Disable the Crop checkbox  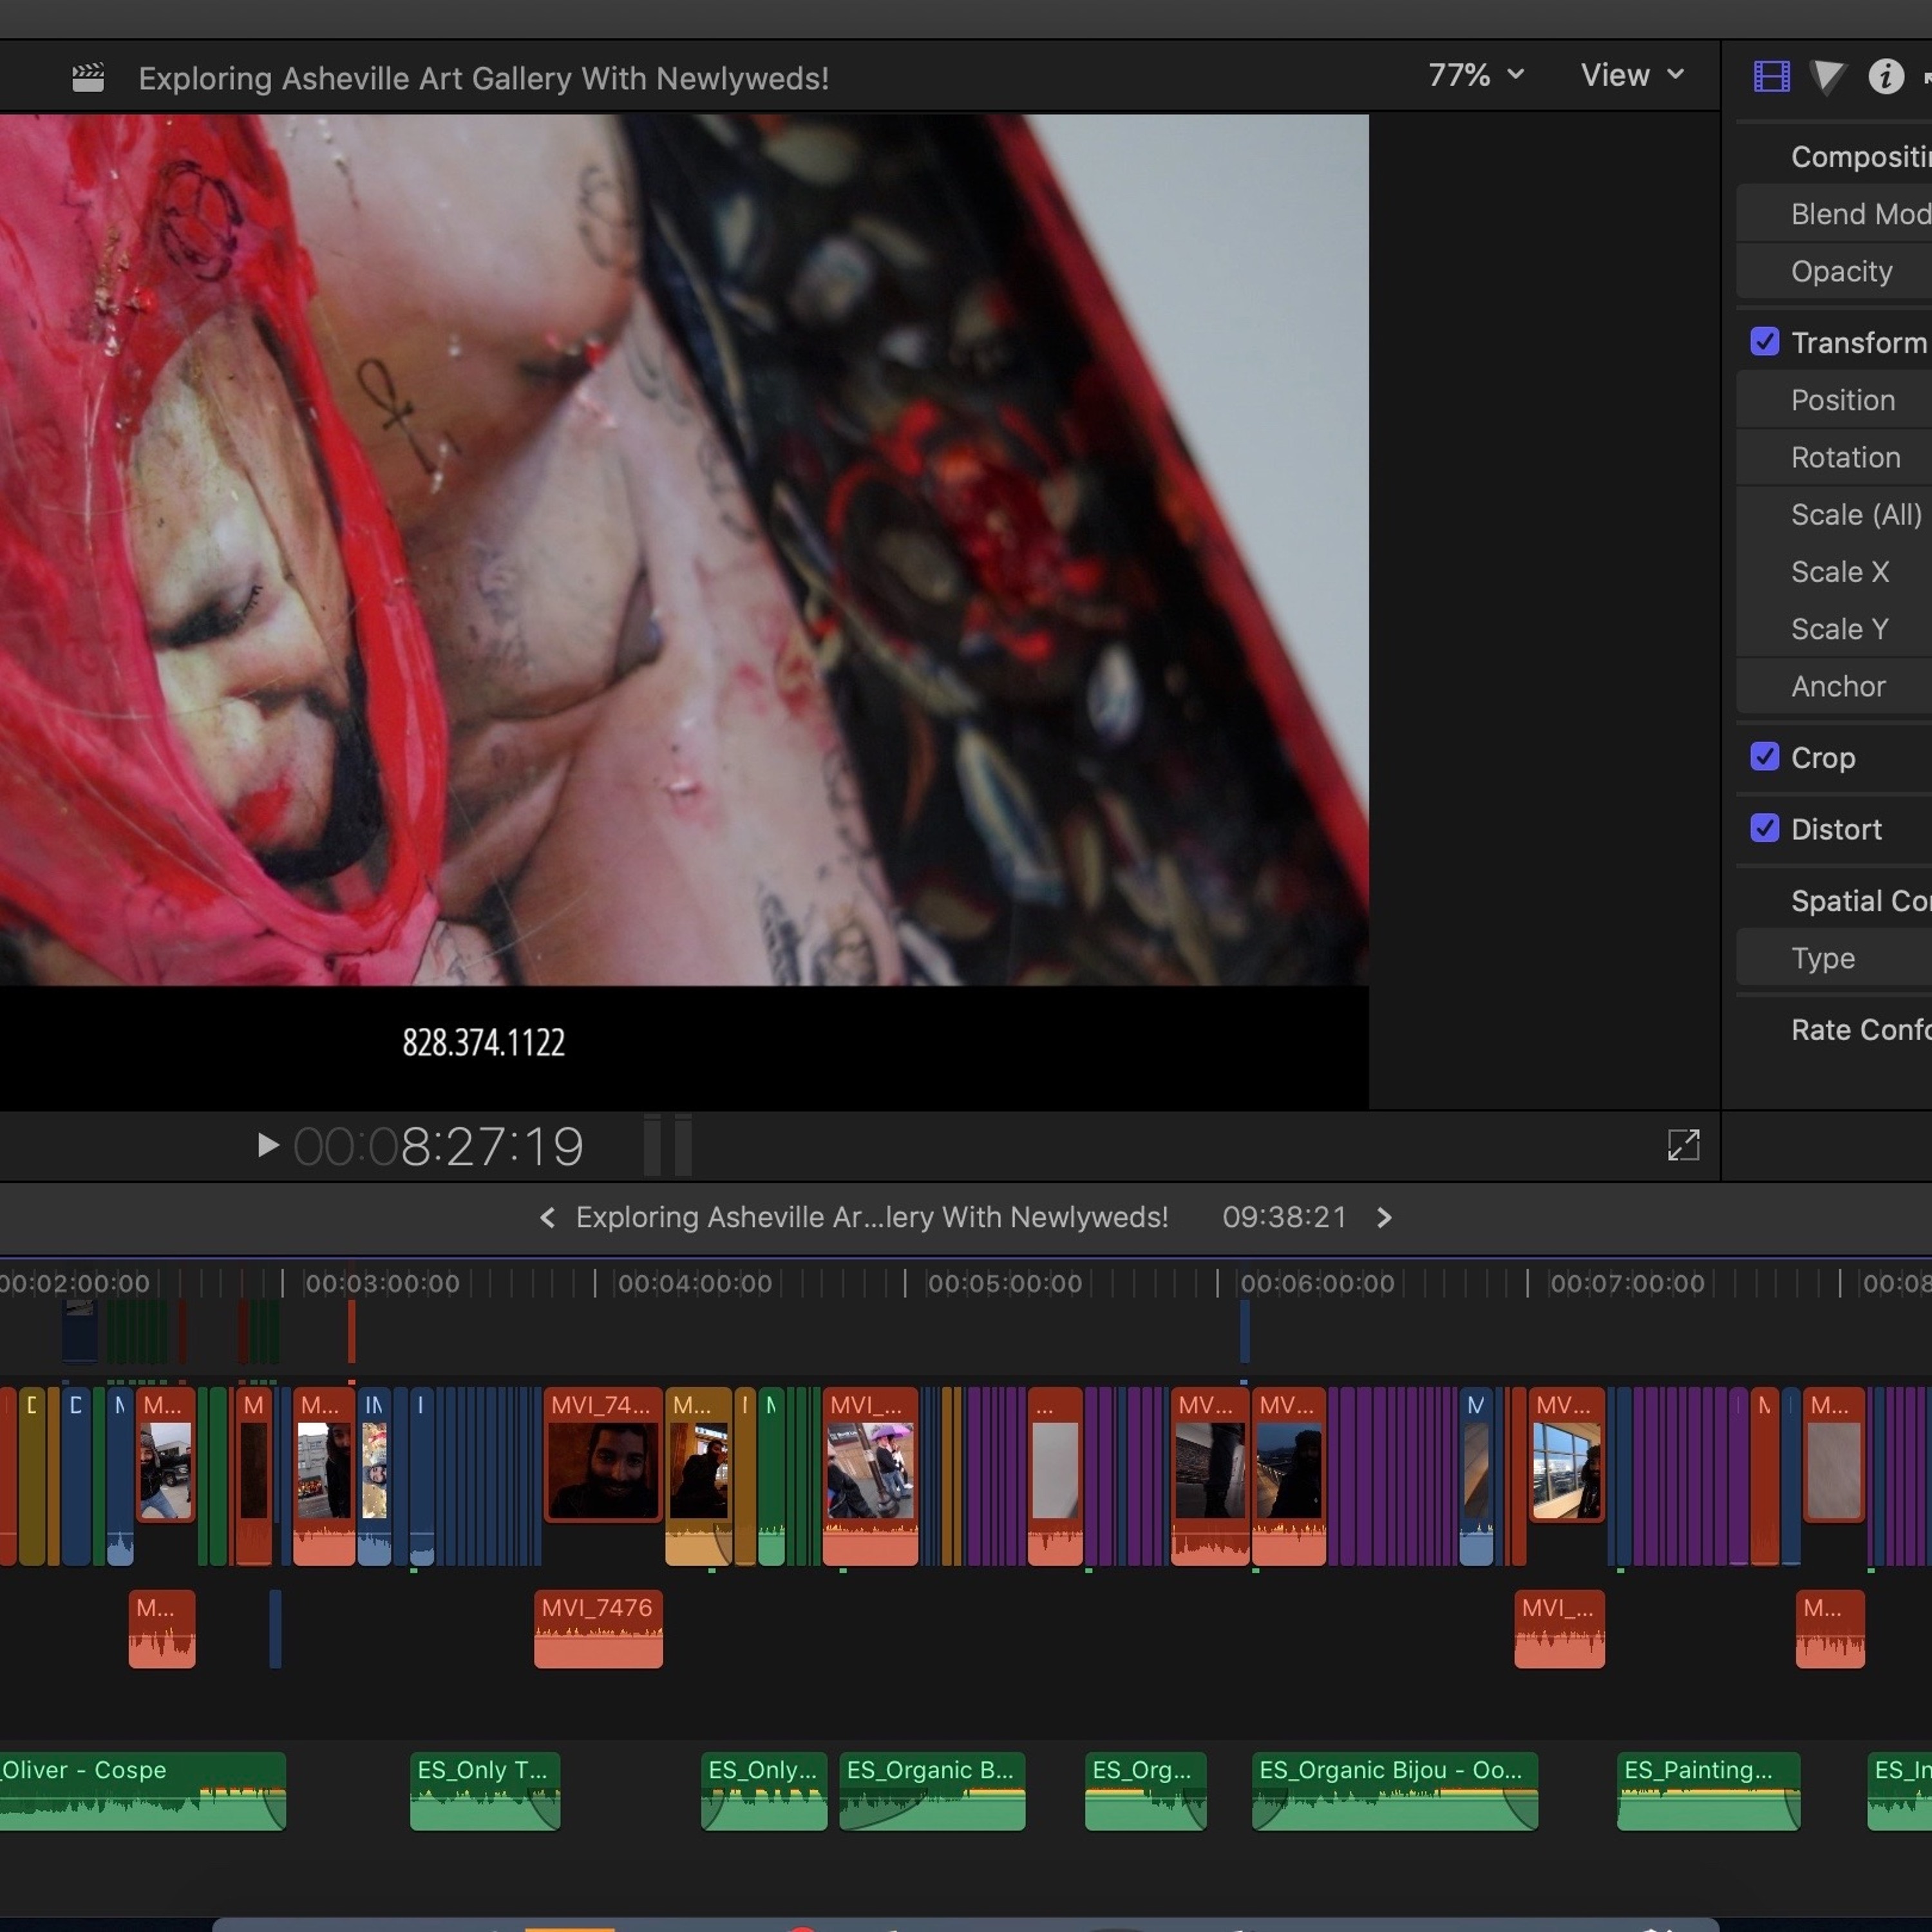[x=1765, y=757]
